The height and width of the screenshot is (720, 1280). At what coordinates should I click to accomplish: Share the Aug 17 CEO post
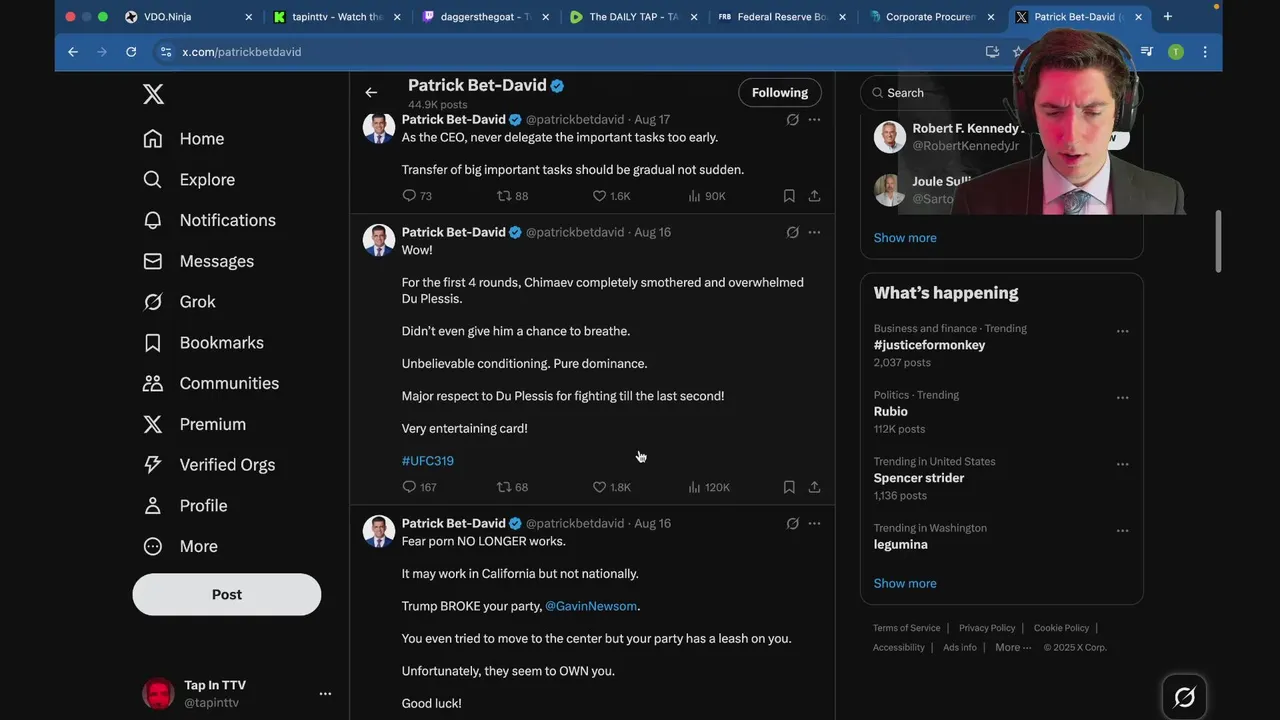(x=814, y=196)
